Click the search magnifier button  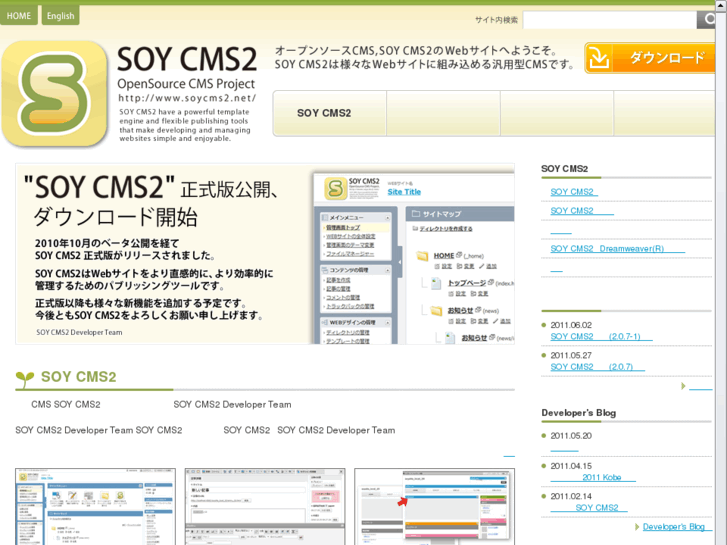[x=706, y=19]
